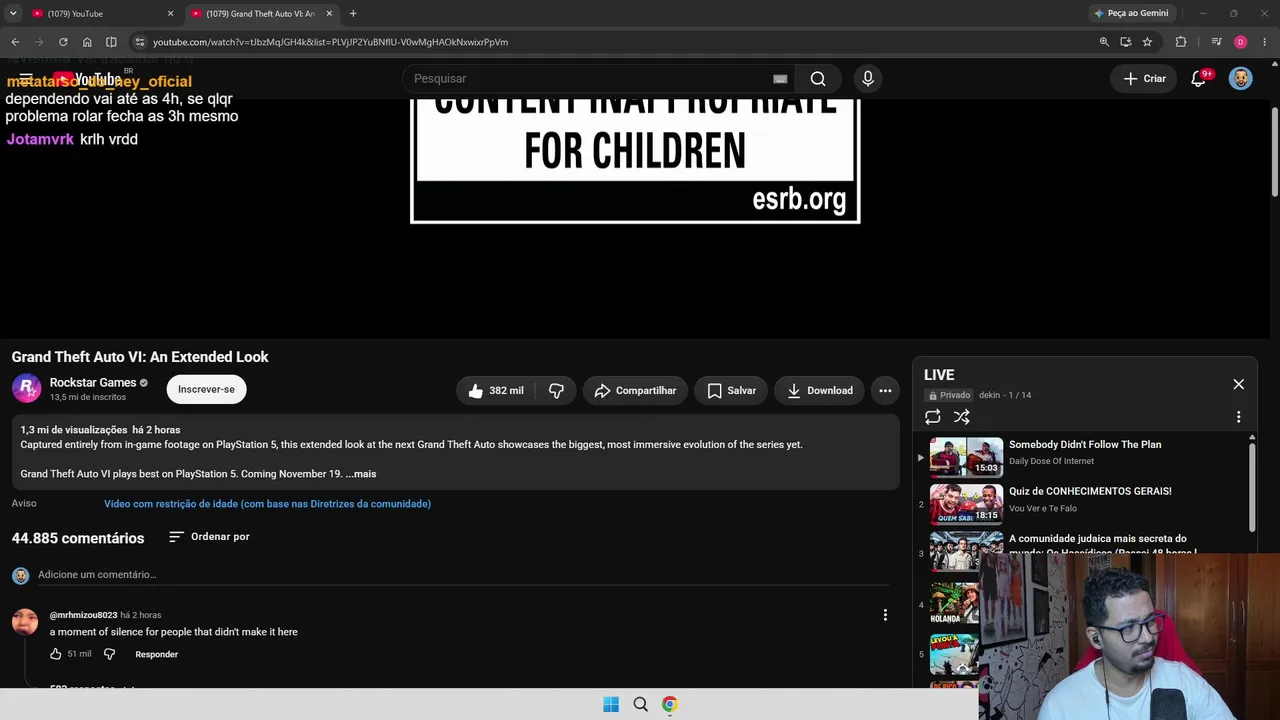This screenshot has width=1280, height=720.
Task: Click the Download button under the video
Action: pyautogui.click(x=819, y=391)
